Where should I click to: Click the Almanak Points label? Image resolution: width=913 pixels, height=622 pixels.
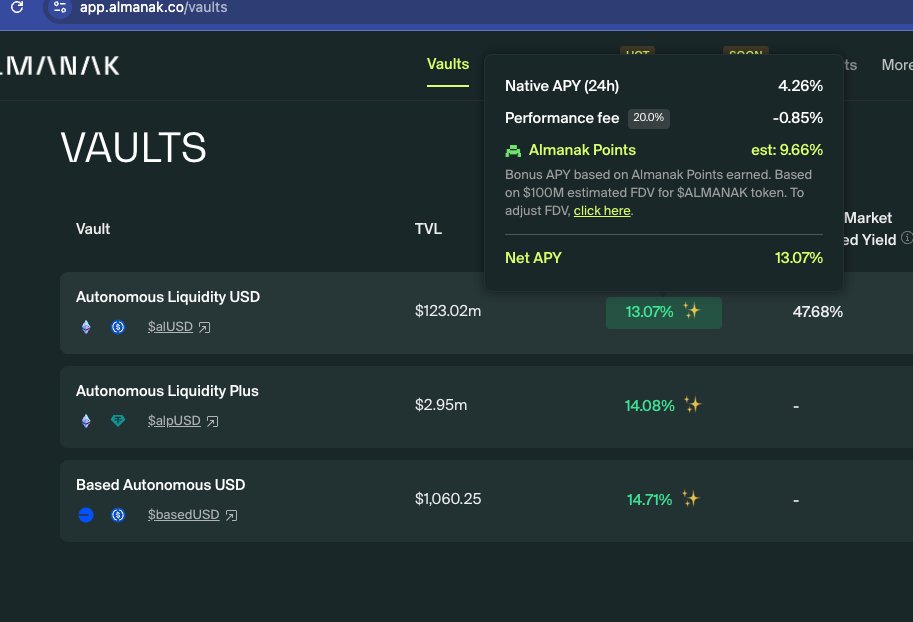582,150
